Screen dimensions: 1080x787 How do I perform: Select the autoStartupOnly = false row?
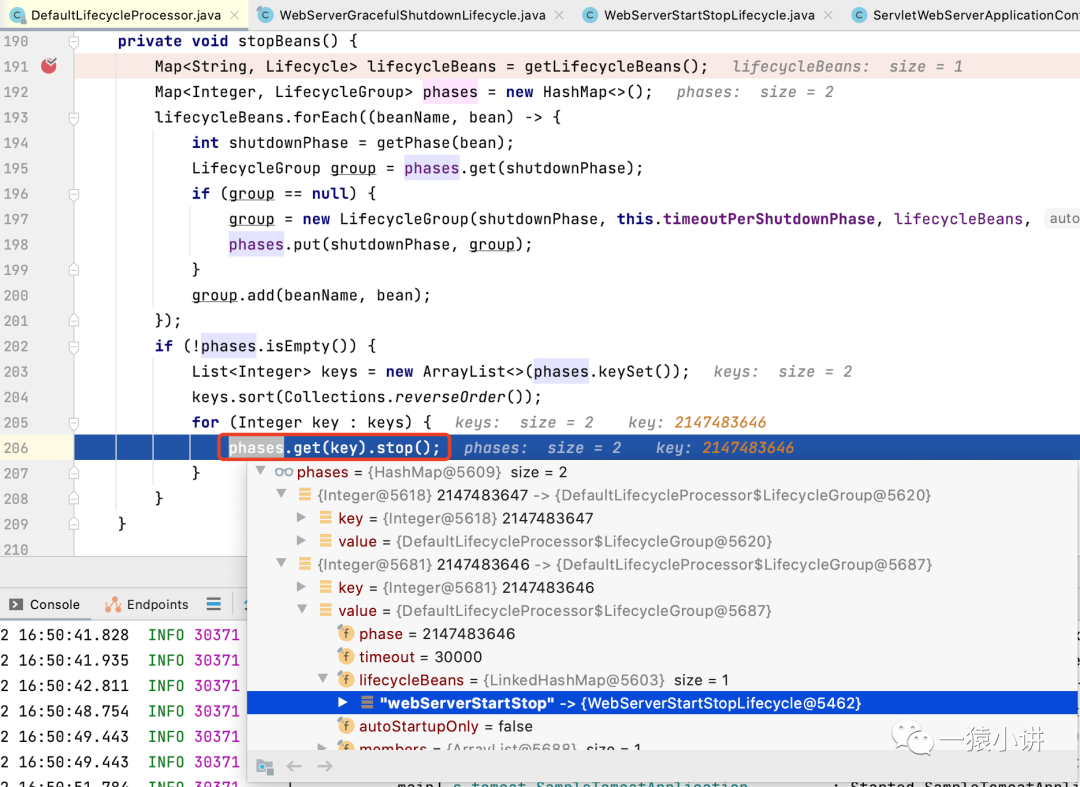coord(662,726)
